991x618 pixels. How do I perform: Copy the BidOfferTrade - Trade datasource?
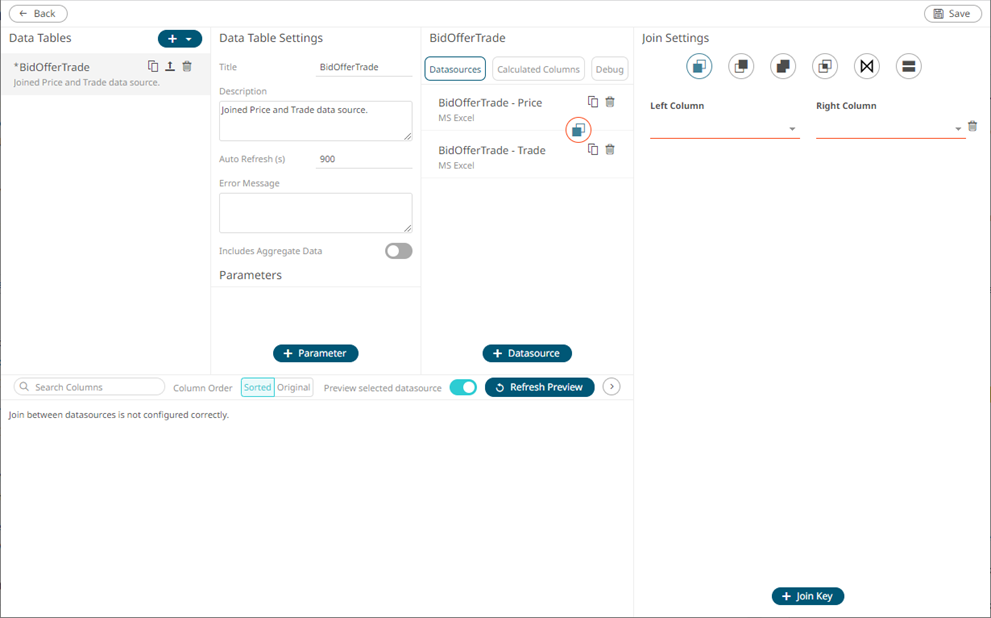[593, 150]
